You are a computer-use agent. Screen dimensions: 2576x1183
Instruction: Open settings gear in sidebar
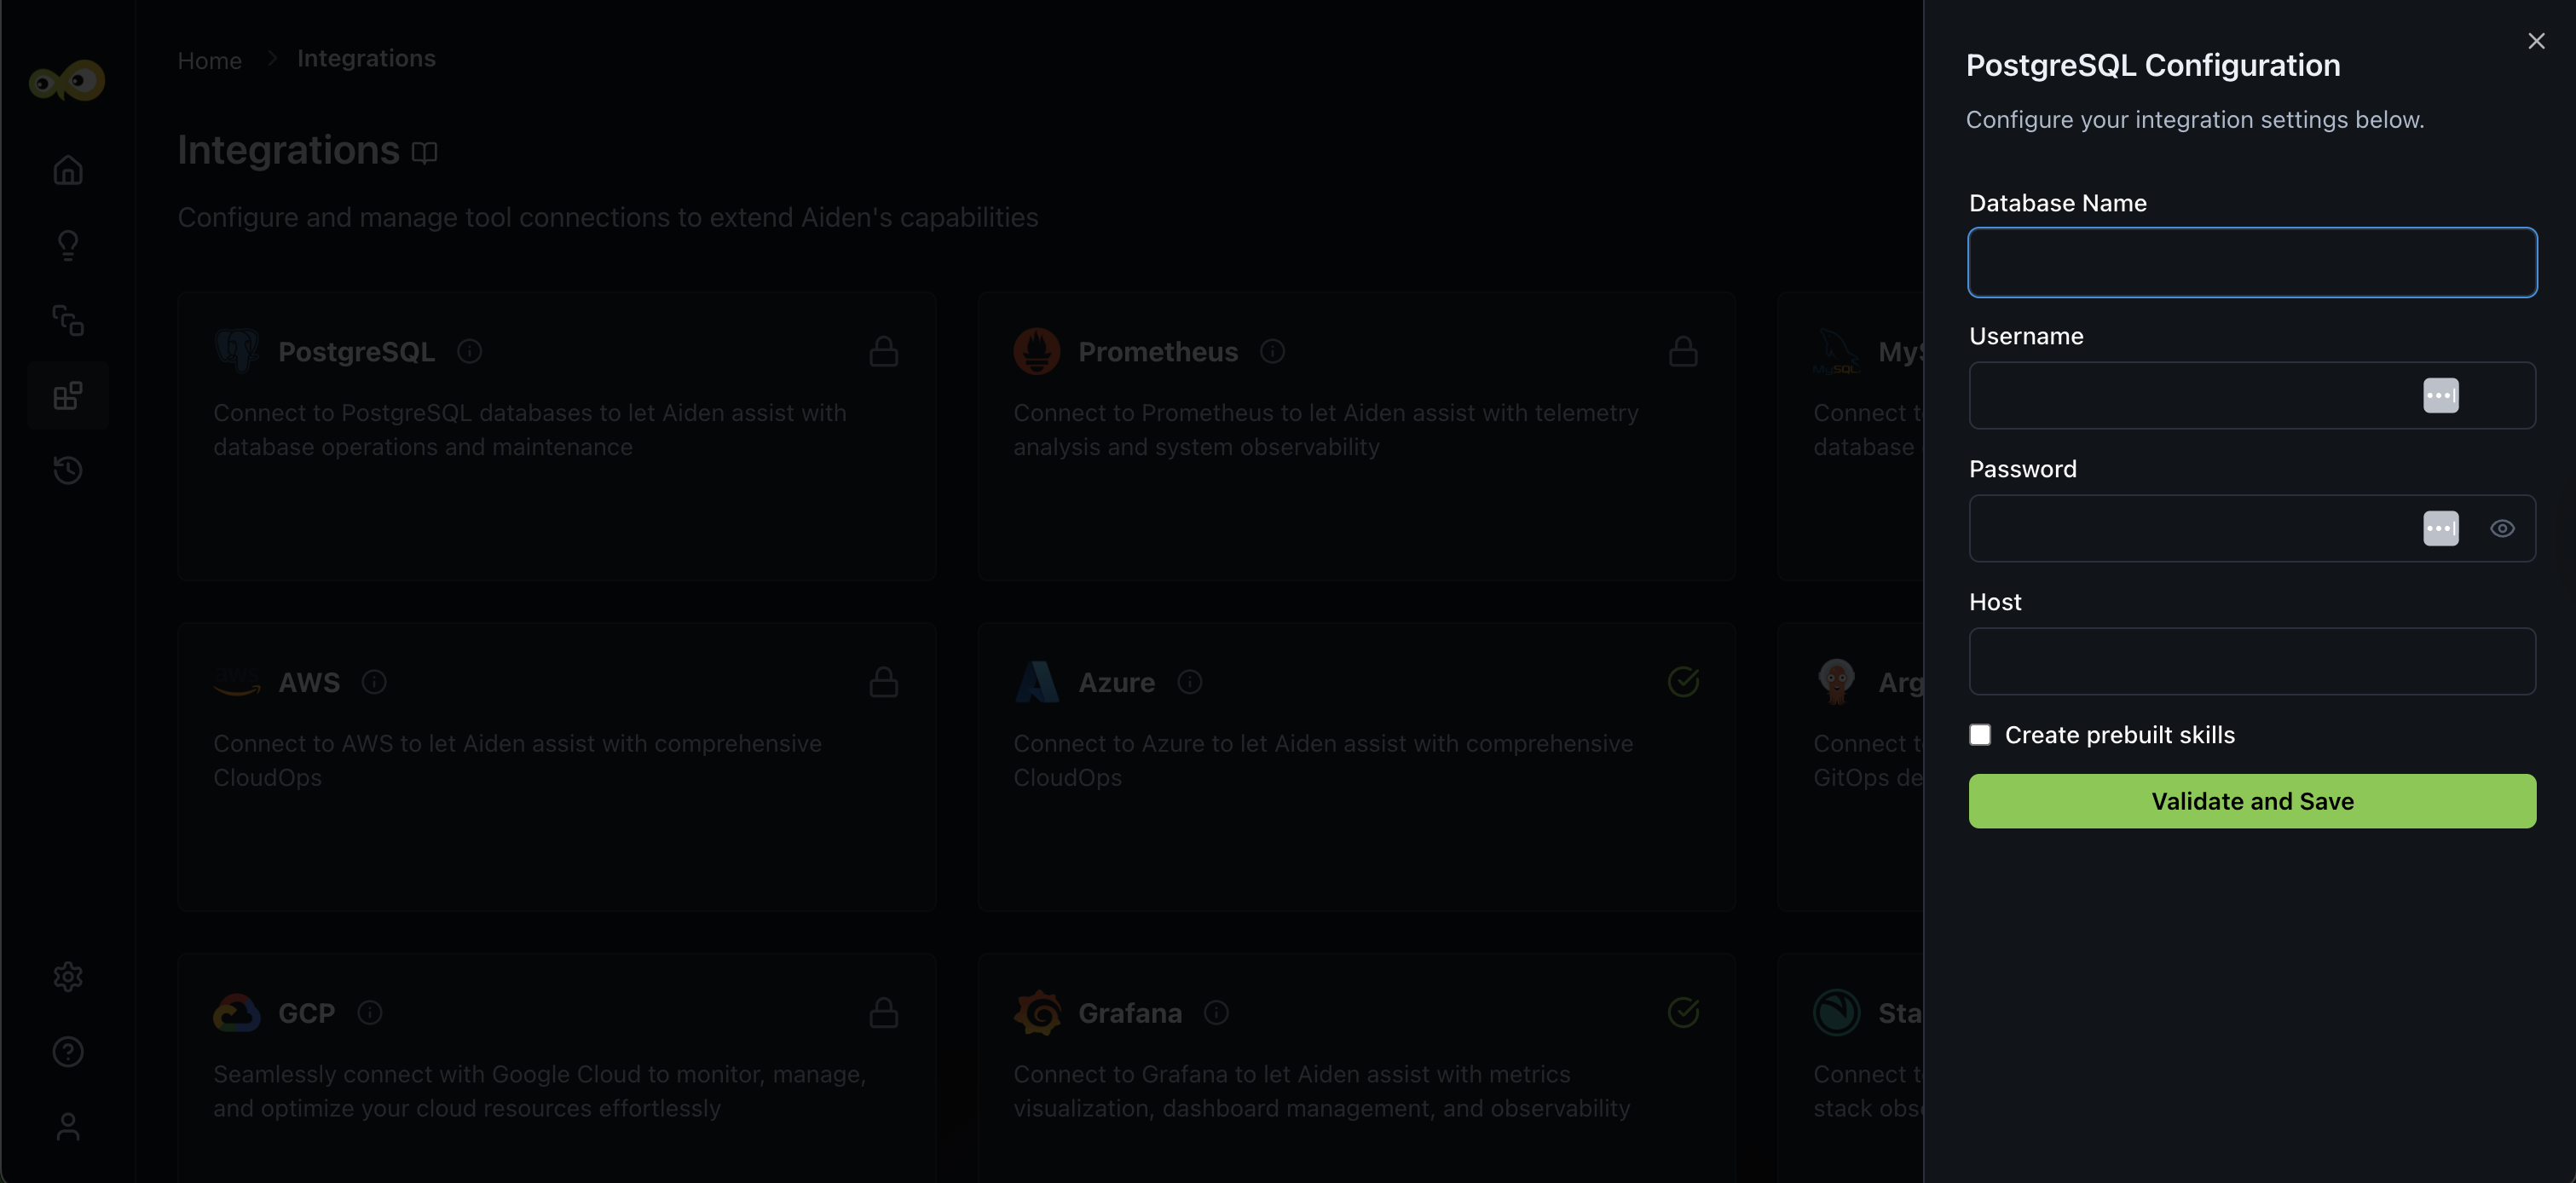click(x=68, y=976)
